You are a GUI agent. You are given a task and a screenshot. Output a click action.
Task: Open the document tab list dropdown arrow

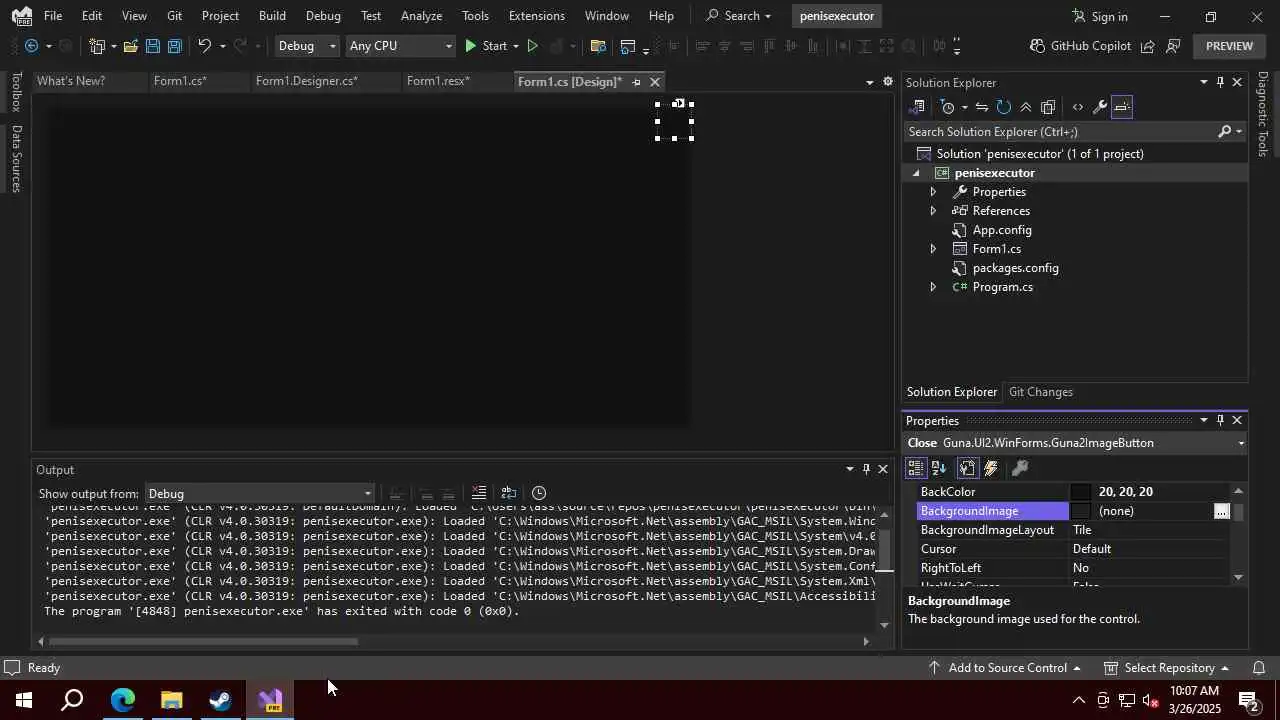coord(869,82)
